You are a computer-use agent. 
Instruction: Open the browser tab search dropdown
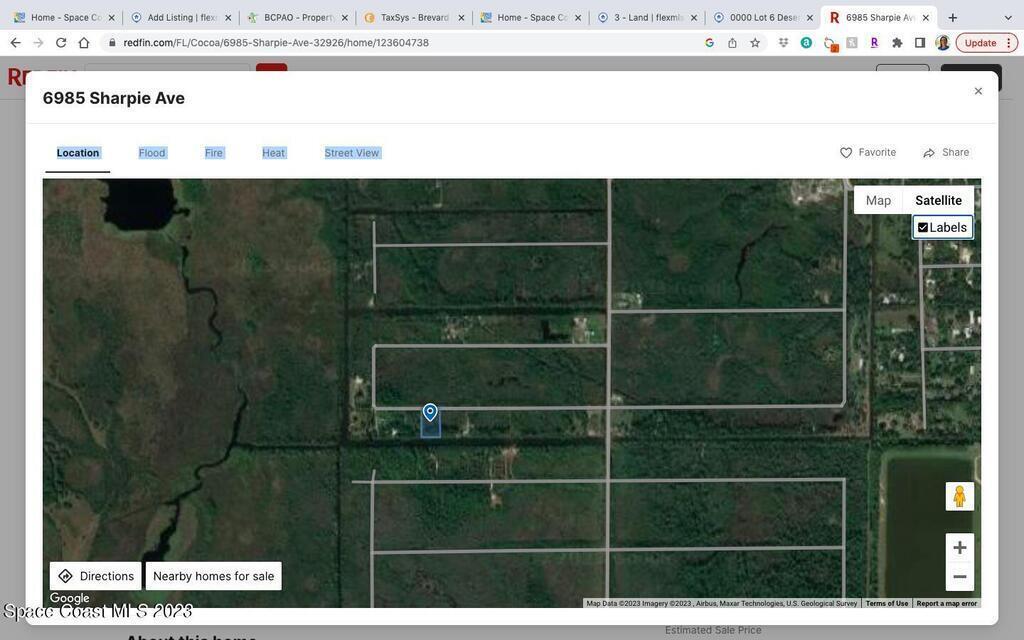1007,17
